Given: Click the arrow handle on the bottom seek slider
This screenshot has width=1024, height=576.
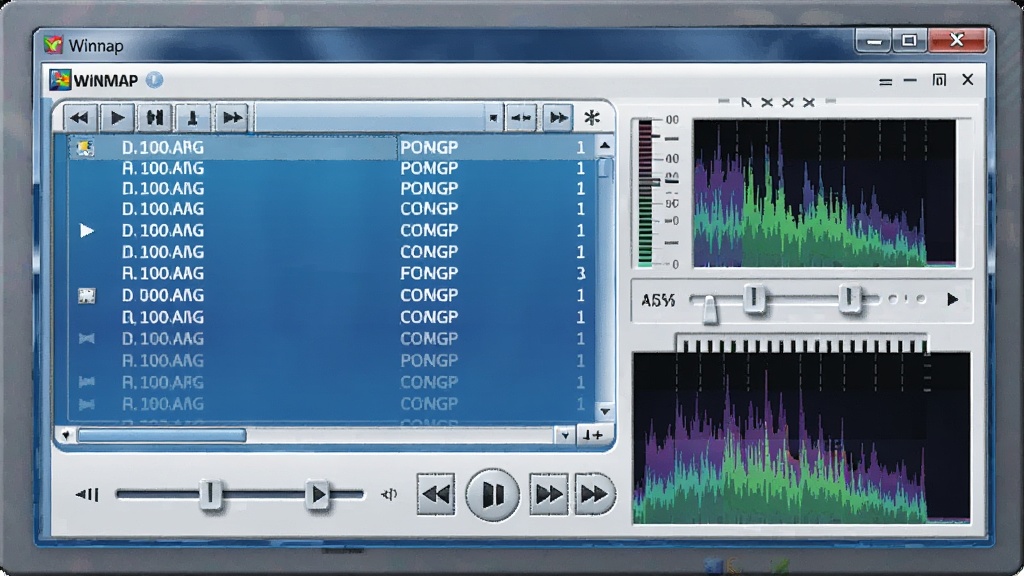Looking at the screenshot, I should 318,494.
